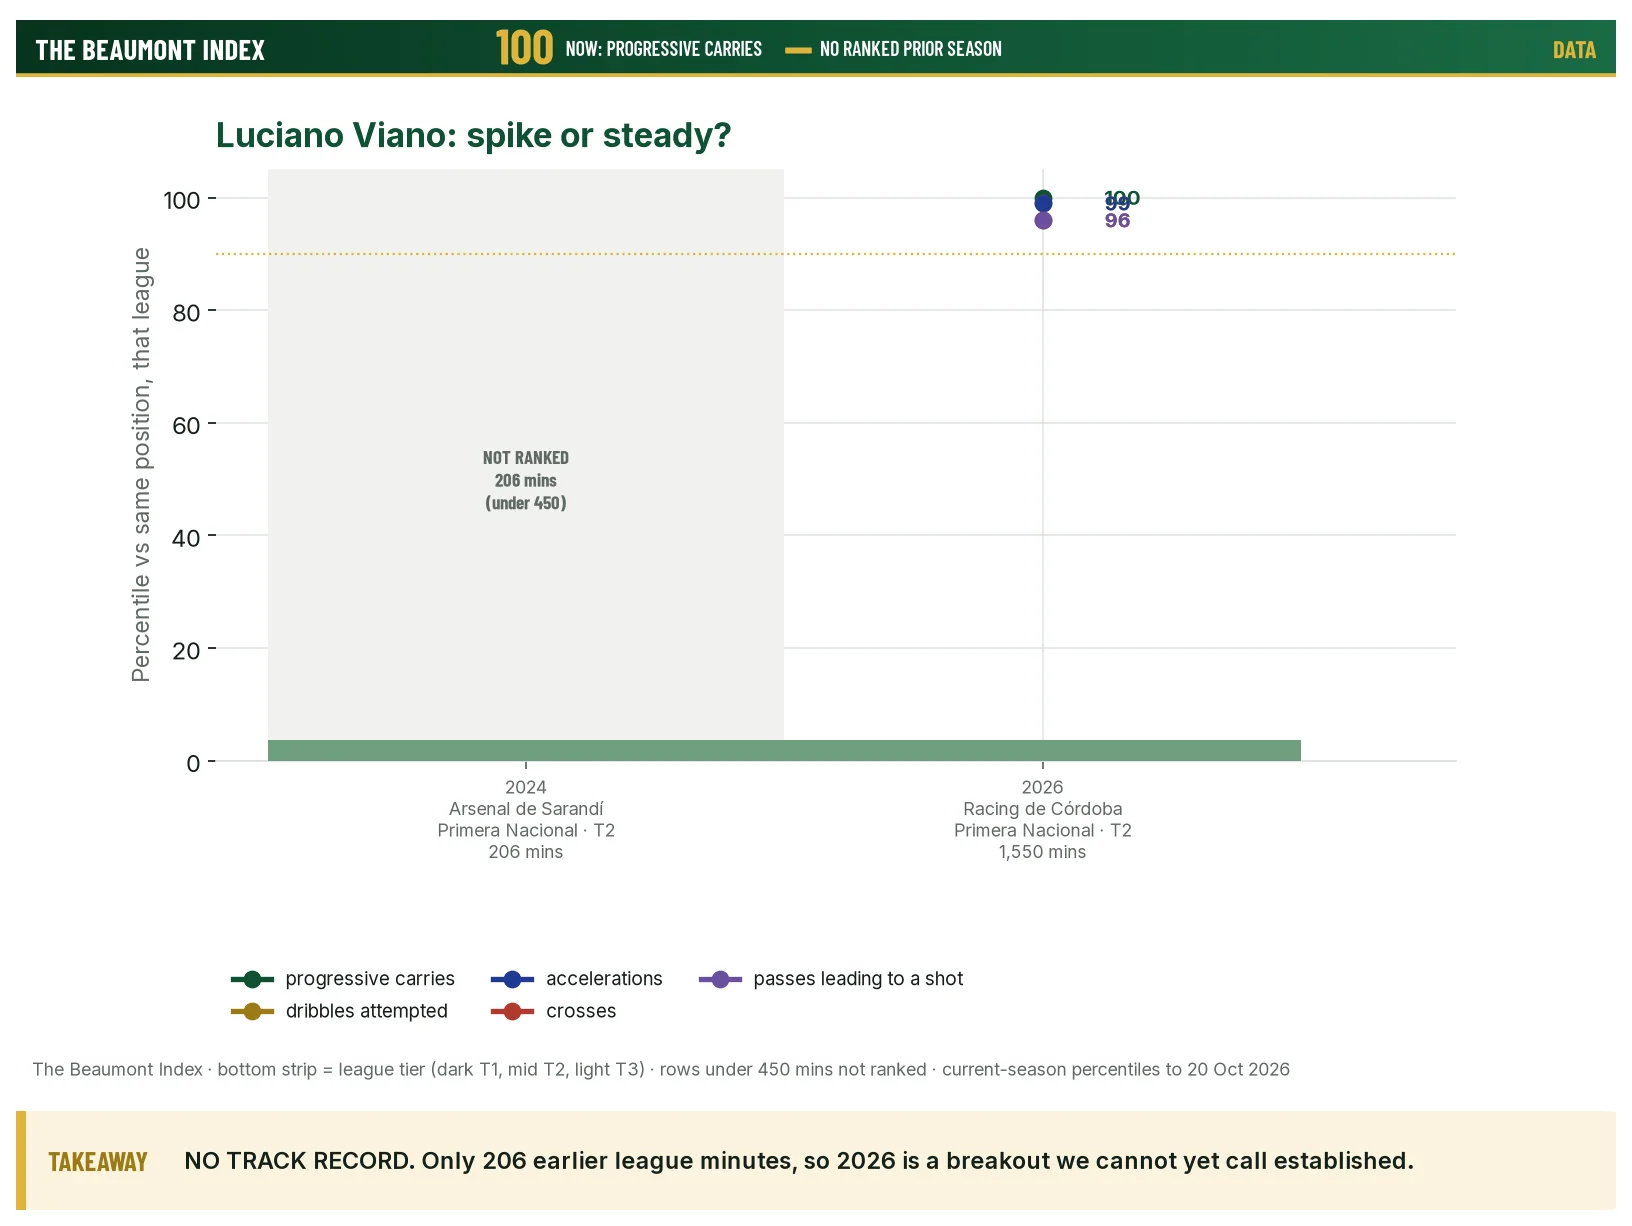Screen dimensions: 1632x1226
Task: Click the 2026 Racing de Córdoba axis label
Action: pyautogui.click(x=1042, y=819)
